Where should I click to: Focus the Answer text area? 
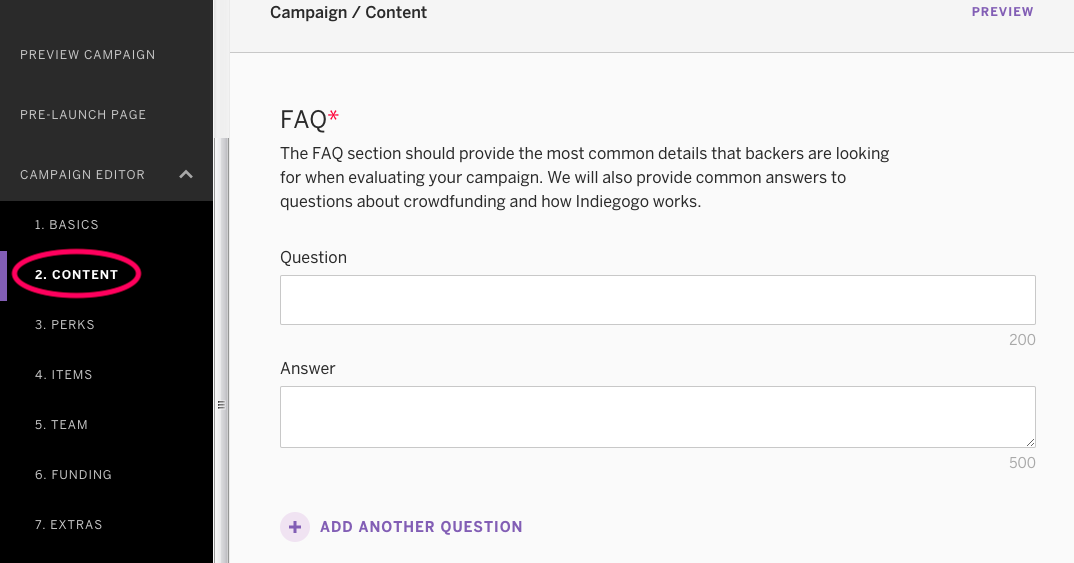click(x=658, y=417)
